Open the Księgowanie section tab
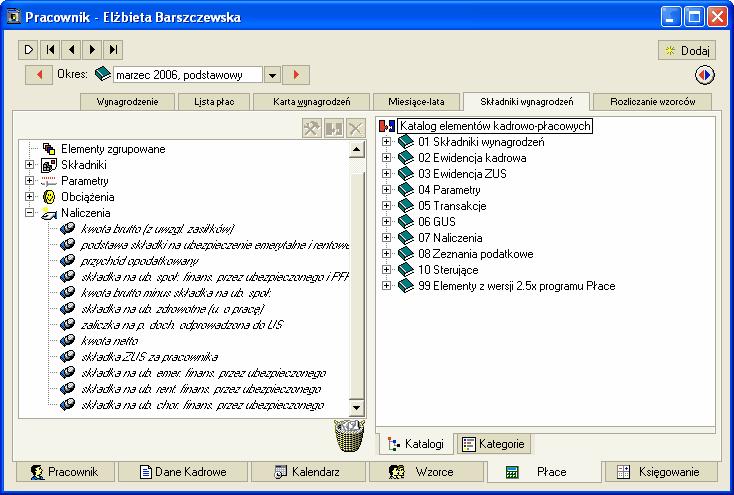734x495 pixels. click(661, 472)
